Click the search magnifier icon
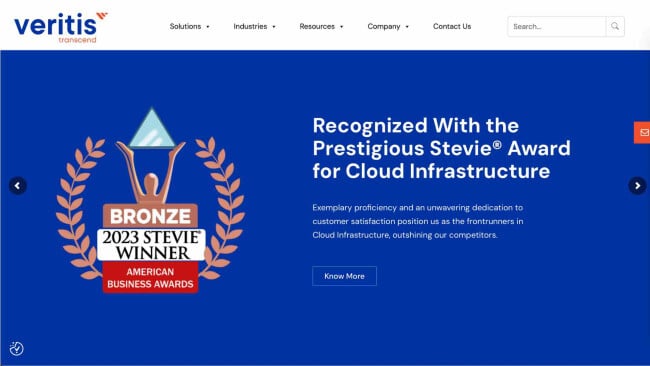This screenshot has width=650, height=366. [615, 27]
